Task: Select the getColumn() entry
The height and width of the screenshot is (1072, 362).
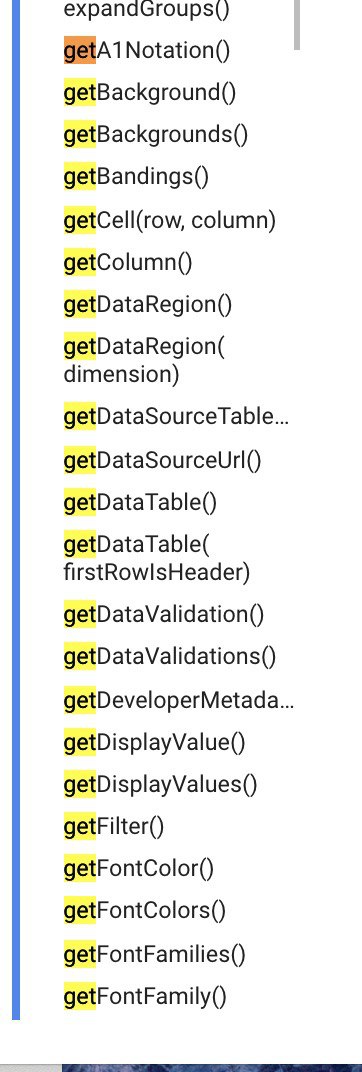Action: 128,263
